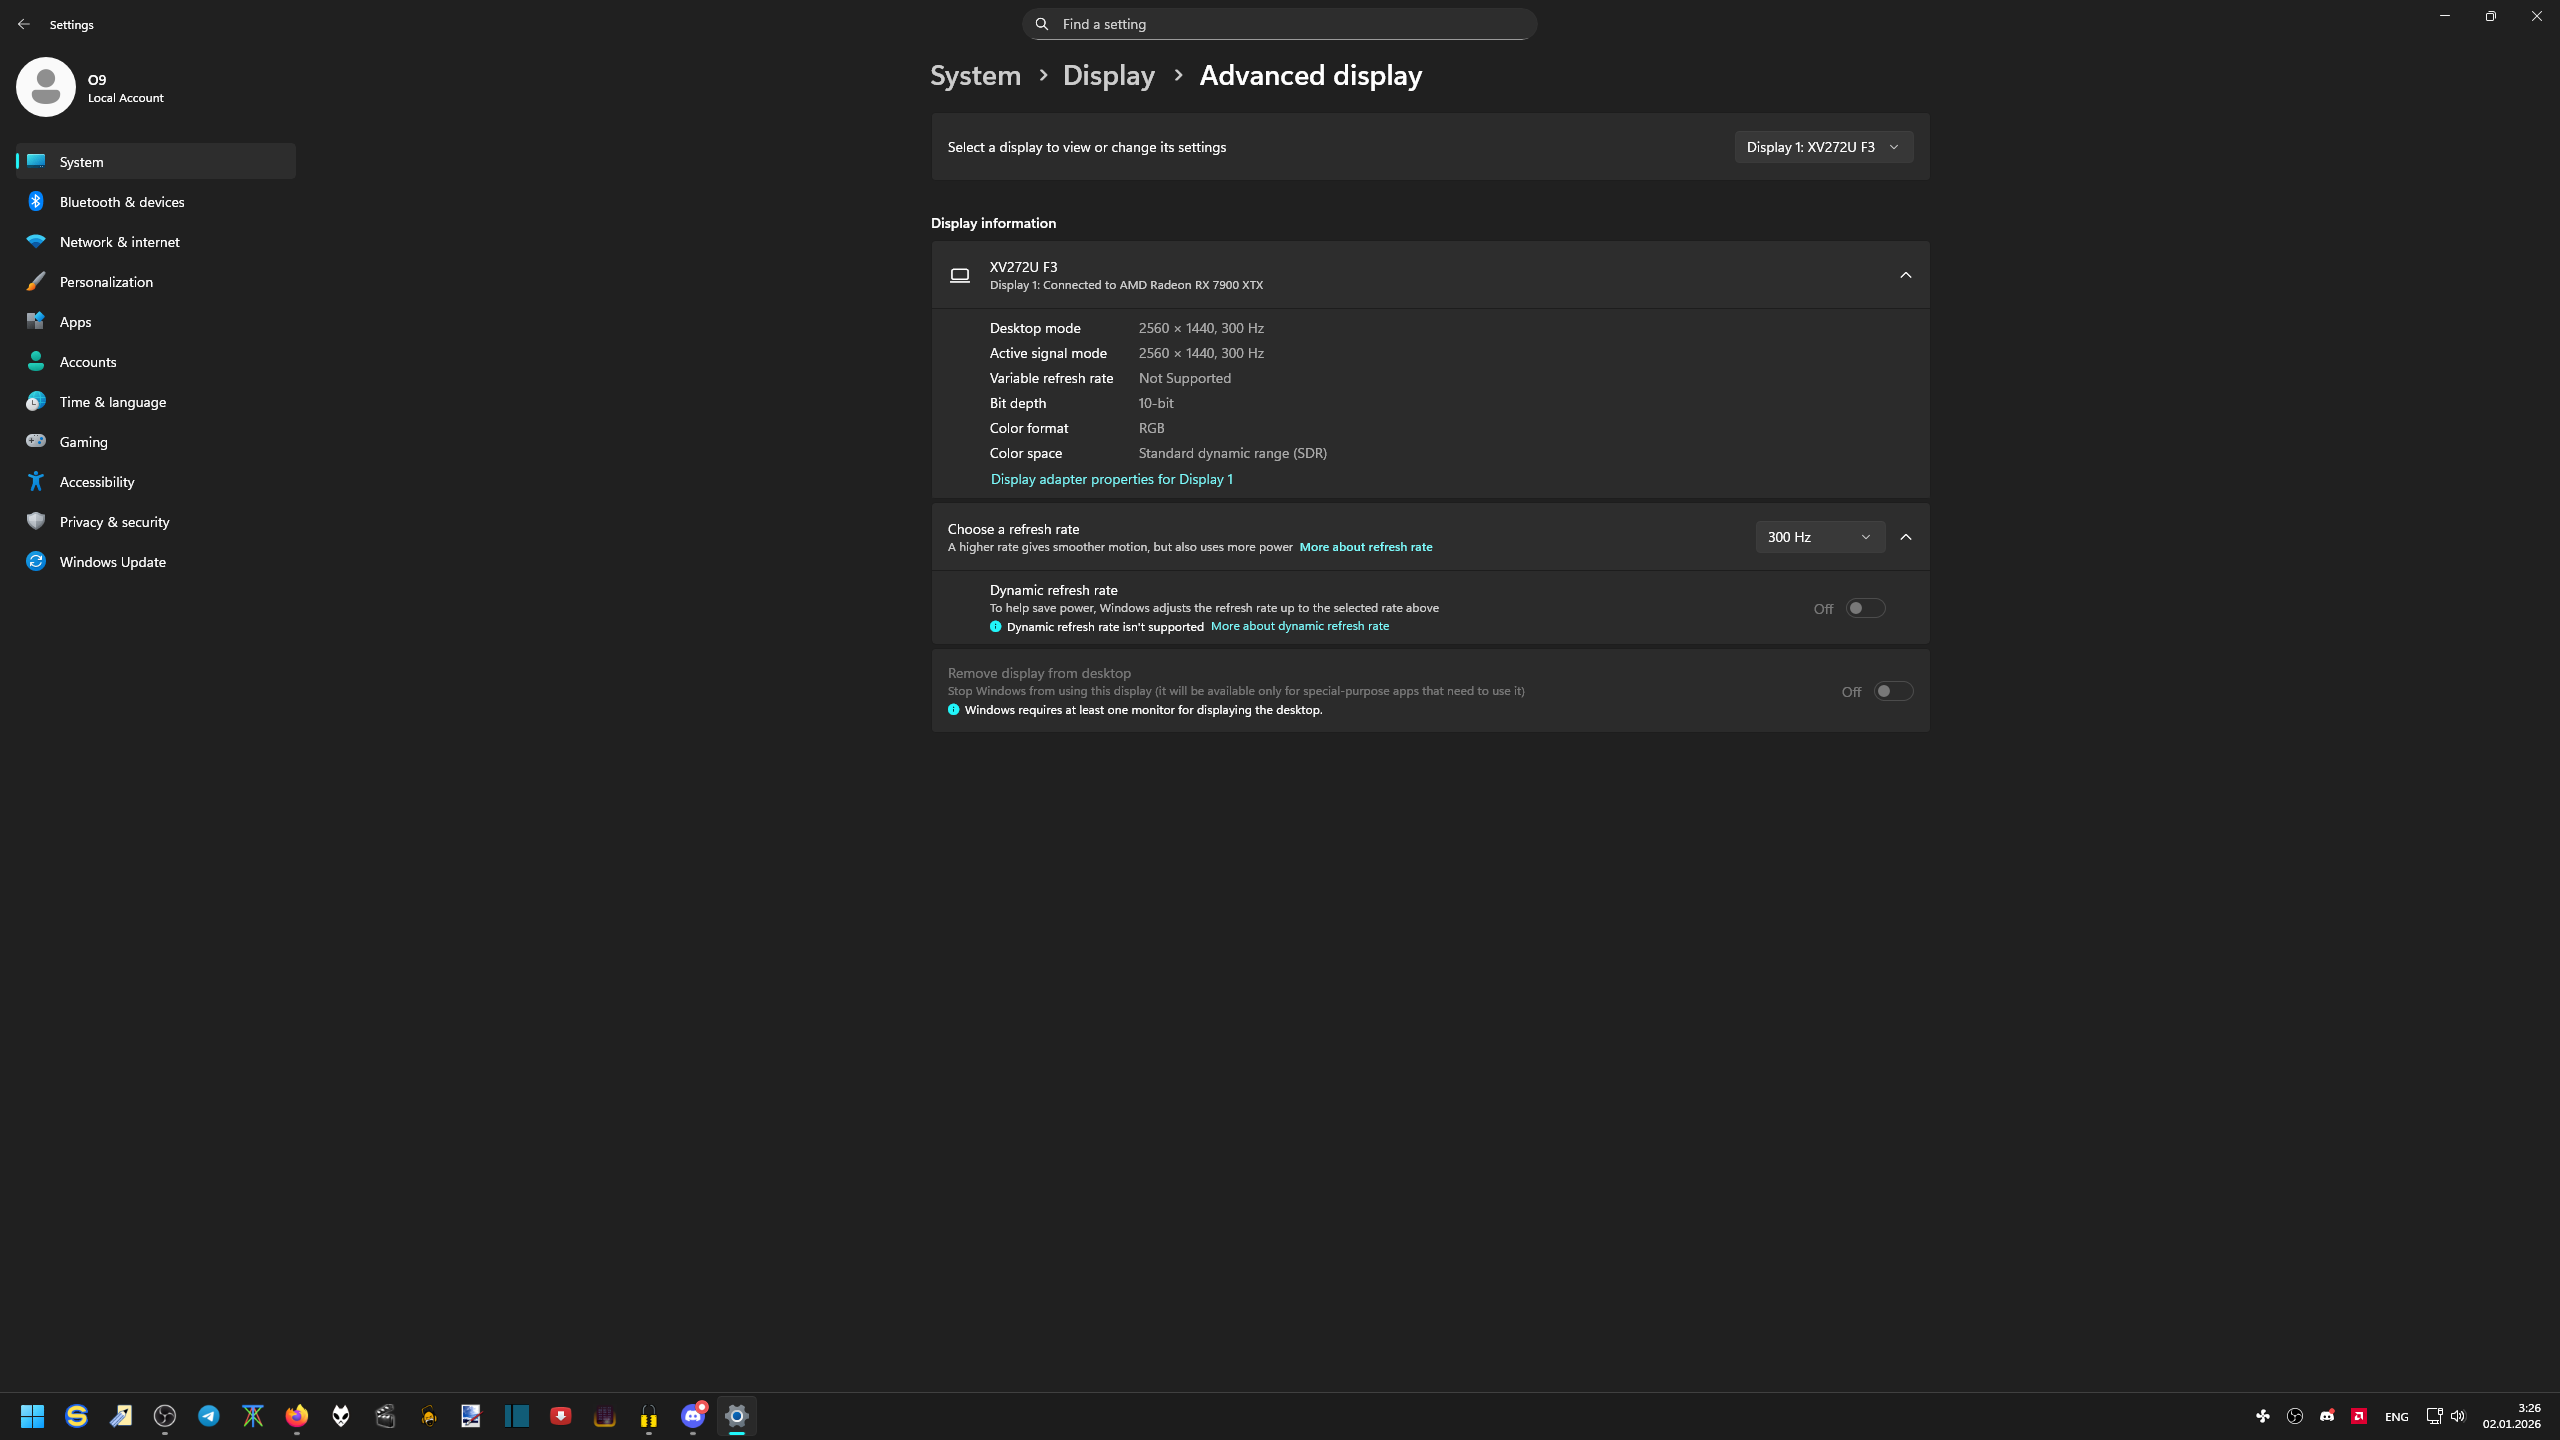Open Telegram from the taskbar

pyautogui.click(x=209, y=1415)
